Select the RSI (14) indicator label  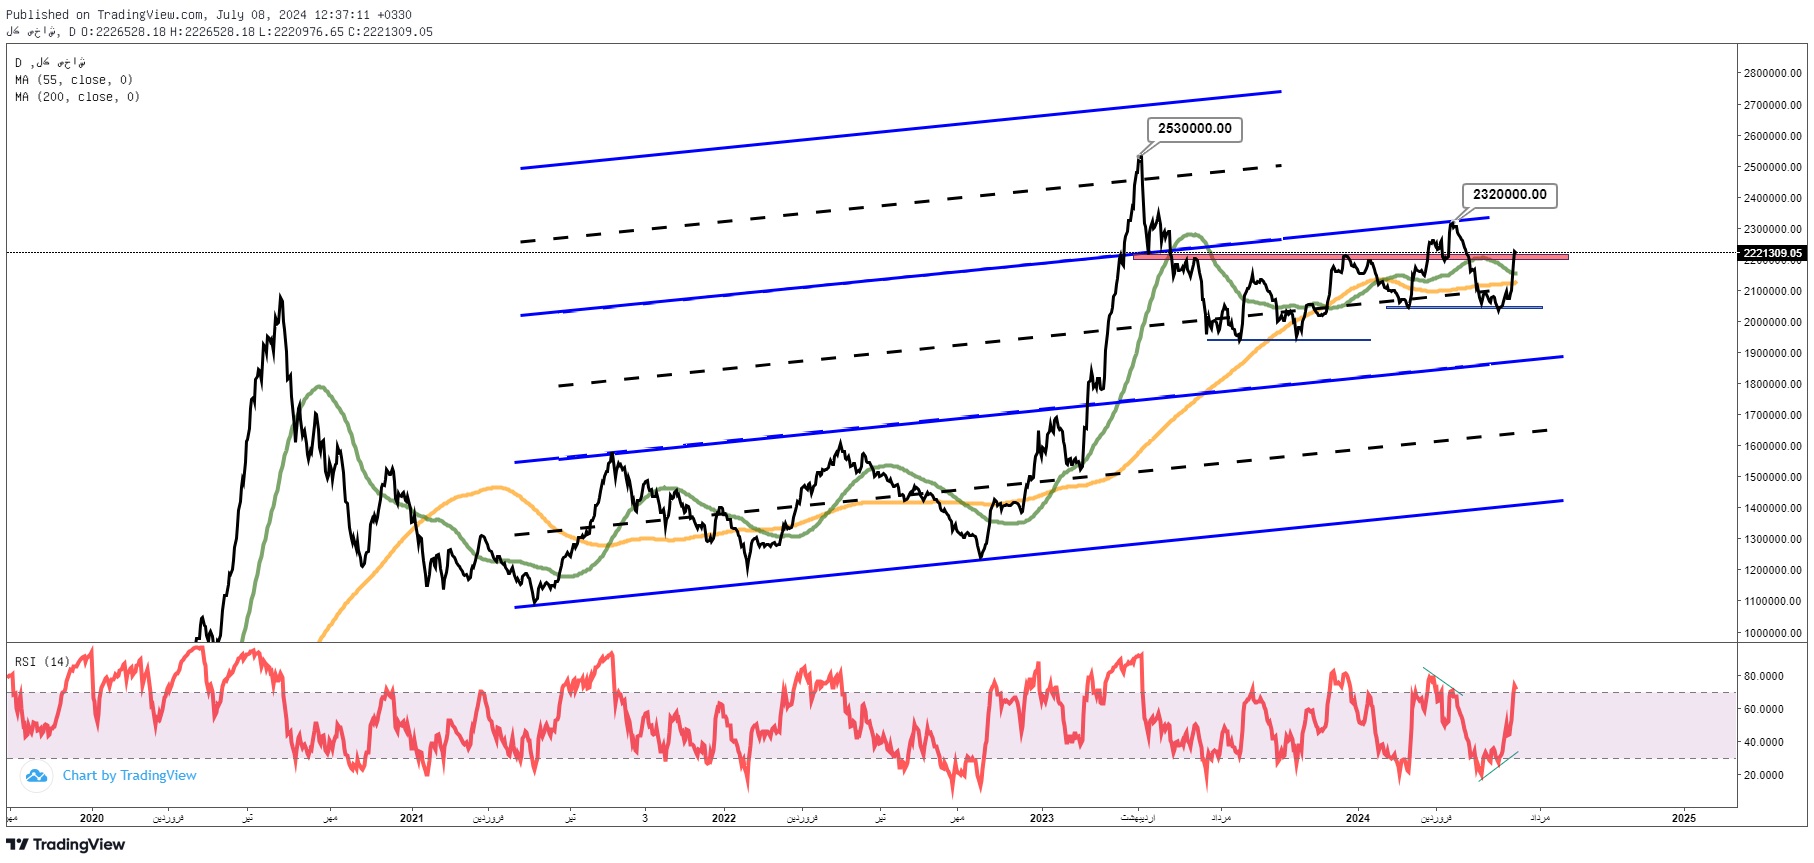[43, 662]
